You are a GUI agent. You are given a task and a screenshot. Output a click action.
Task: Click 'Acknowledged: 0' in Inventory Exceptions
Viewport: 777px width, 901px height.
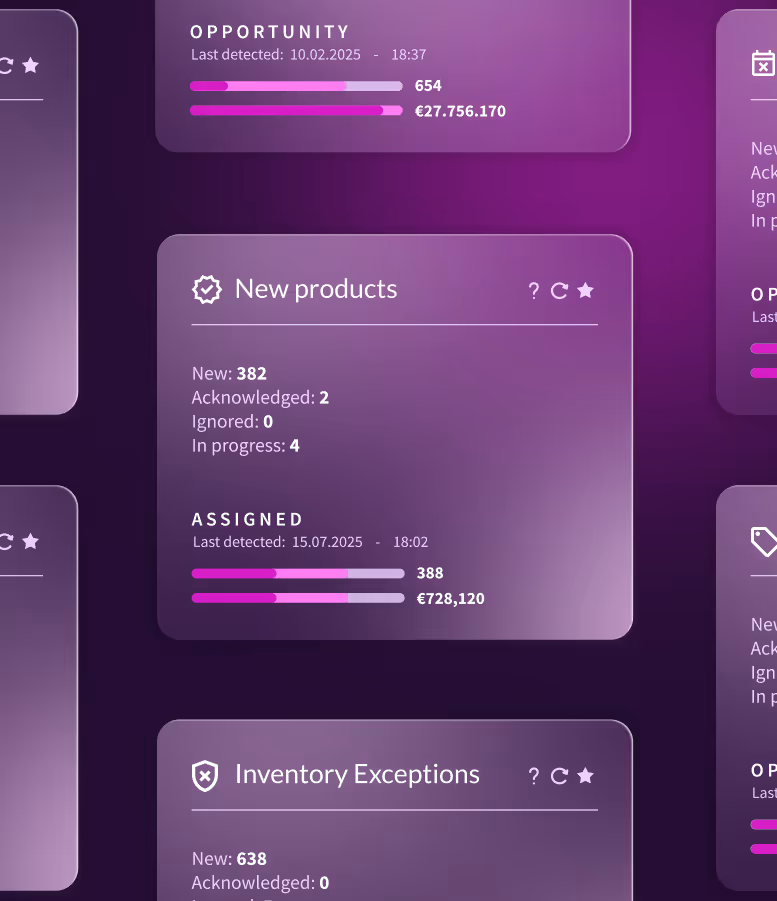click(x=260, y=883)
